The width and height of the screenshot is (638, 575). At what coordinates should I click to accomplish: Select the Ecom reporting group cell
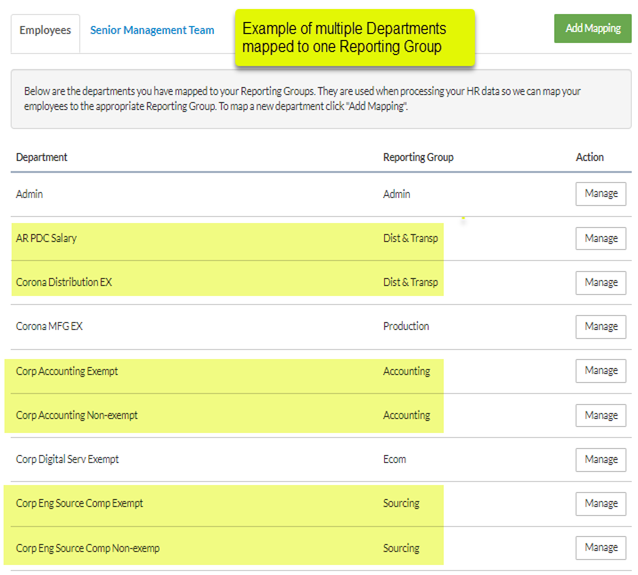(394, 459)
